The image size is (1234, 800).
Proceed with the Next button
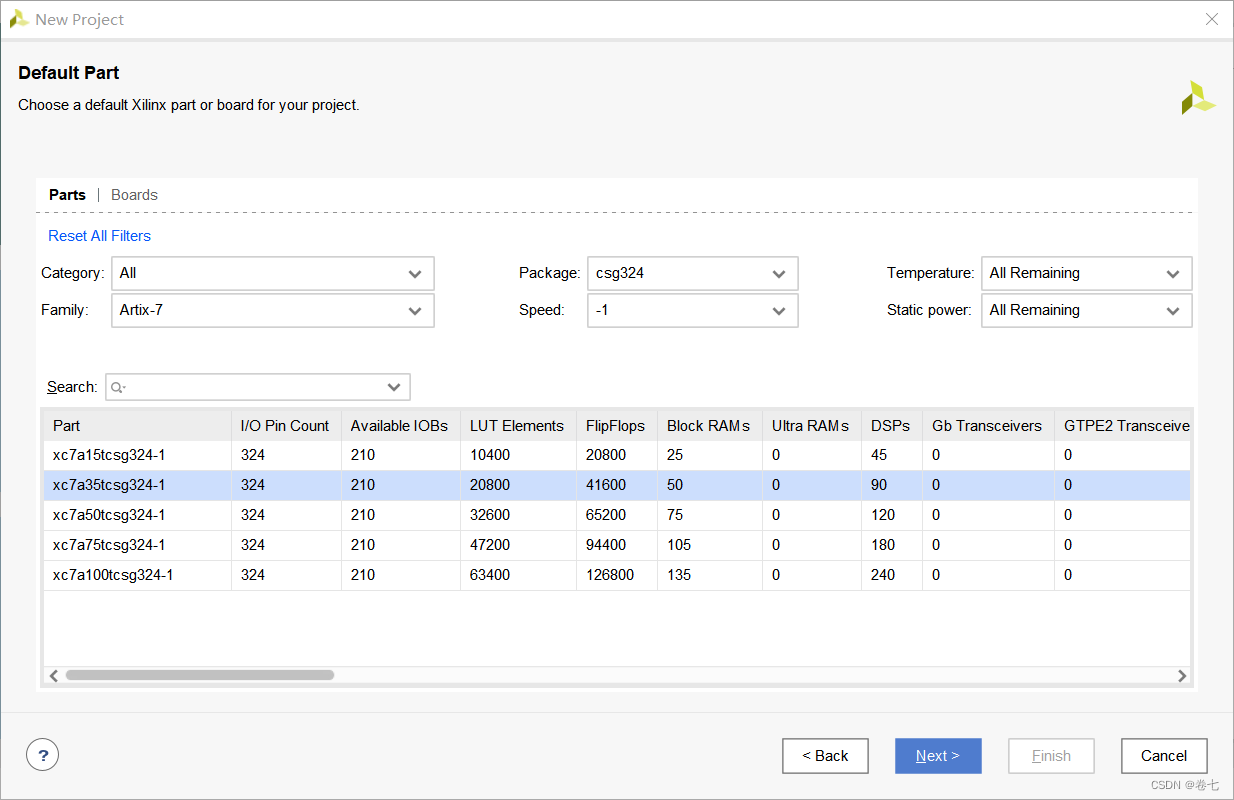(x=938, y=756)
